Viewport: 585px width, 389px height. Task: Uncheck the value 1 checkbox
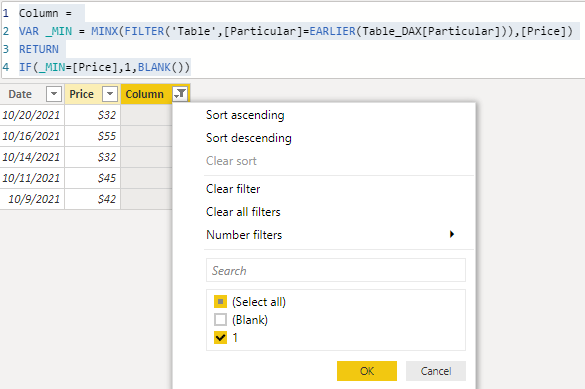point(220,338)
